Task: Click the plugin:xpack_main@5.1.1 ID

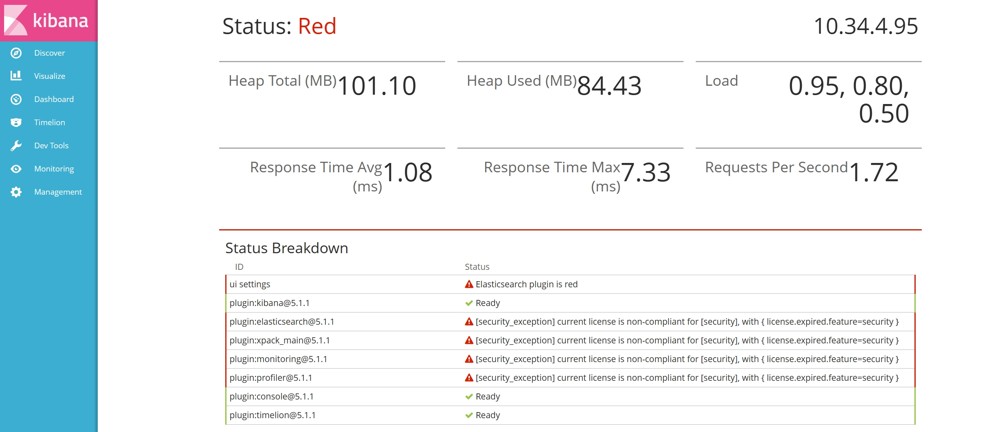Action: (x=281, y=340)
